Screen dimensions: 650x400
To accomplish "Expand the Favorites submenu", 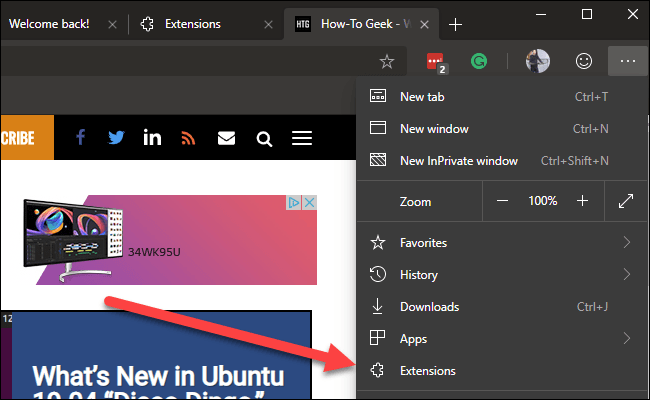I will pos(626,242).
